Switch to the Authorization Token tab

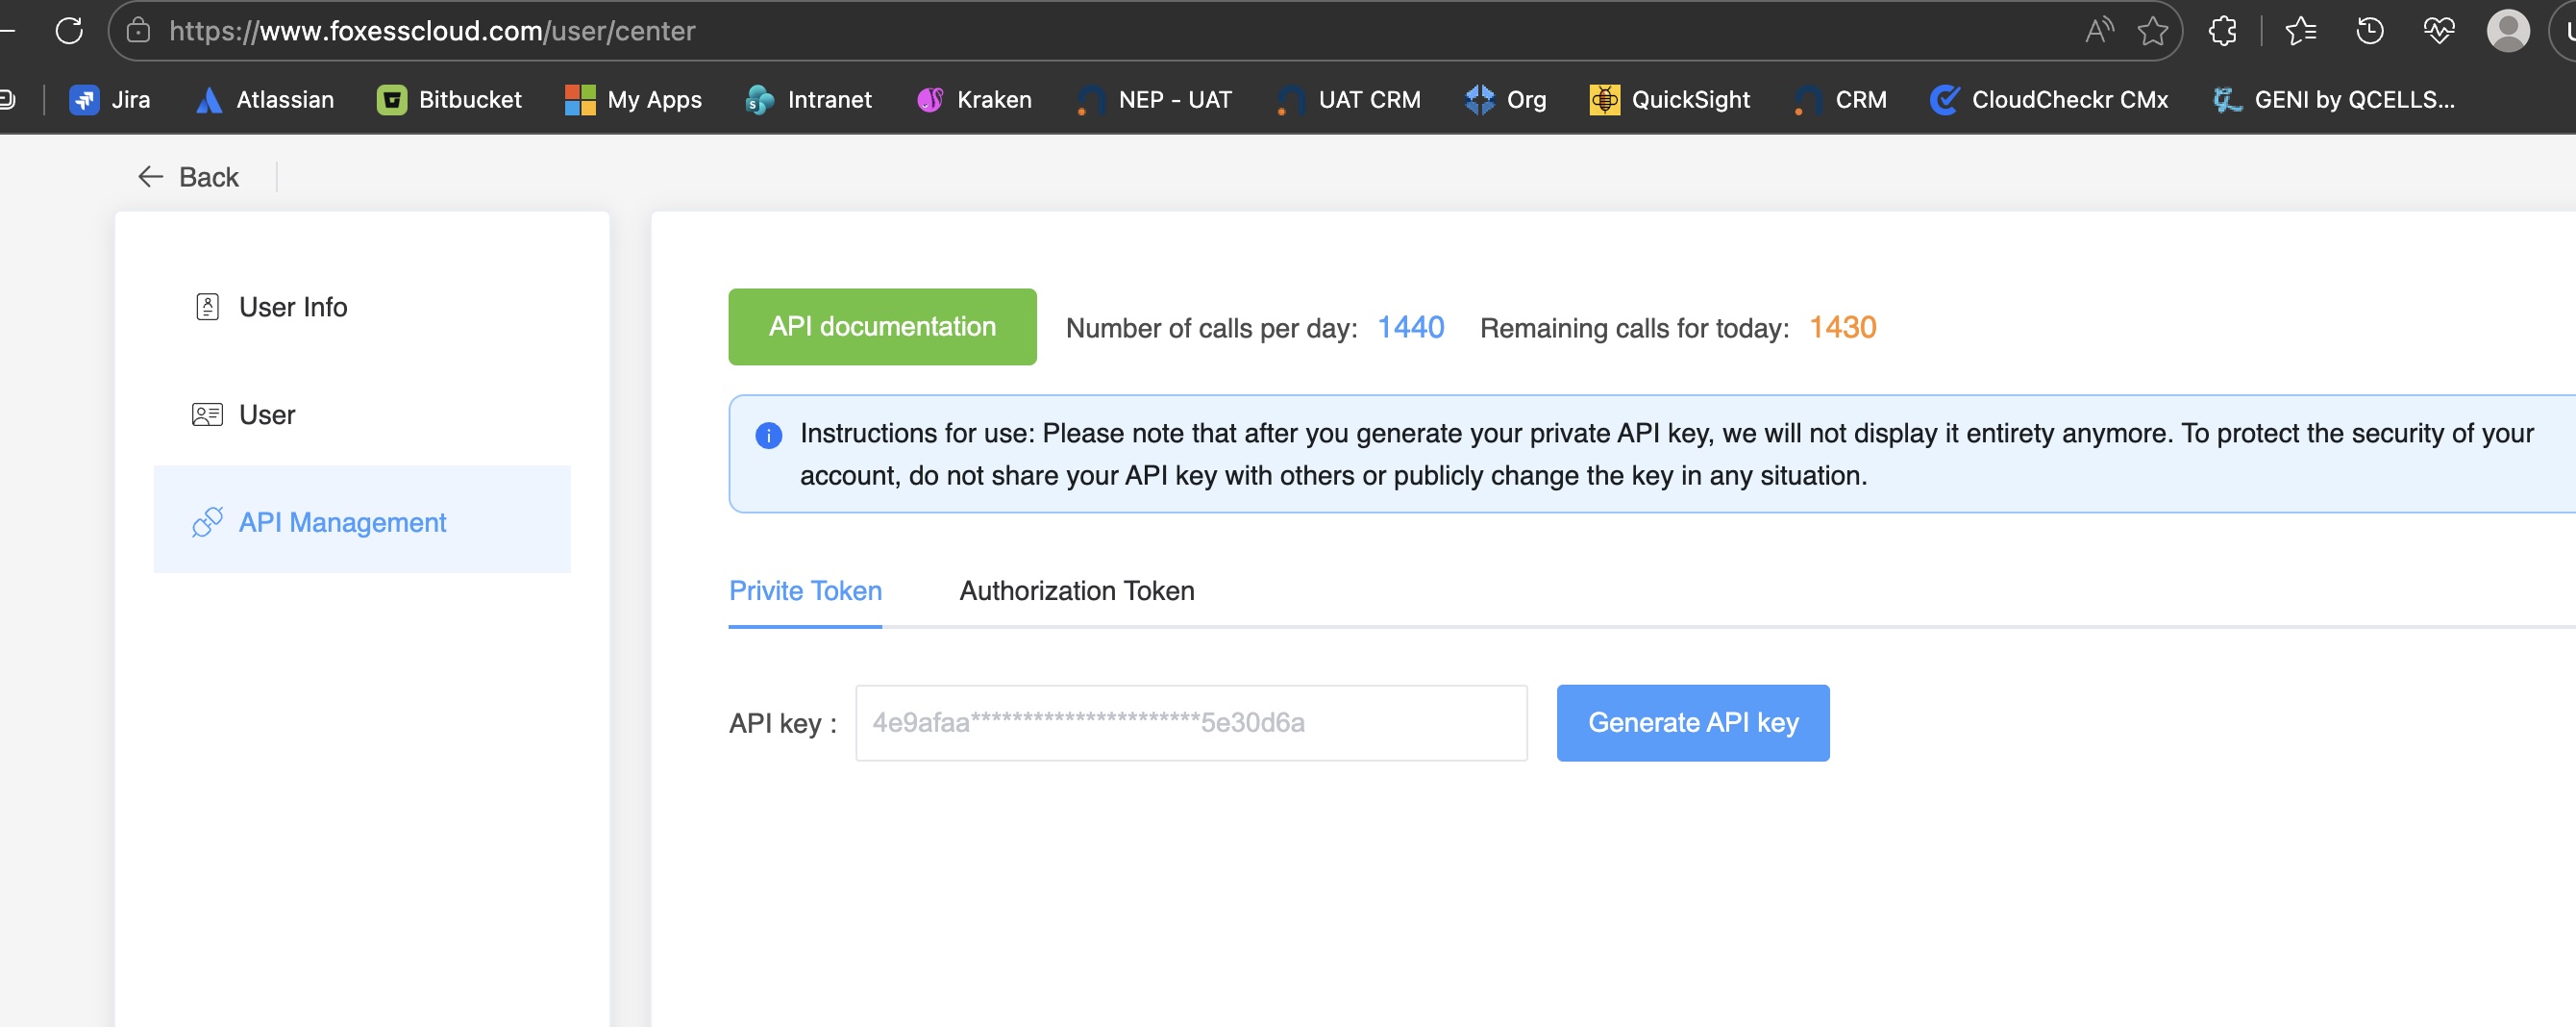tap(1076, 591)
